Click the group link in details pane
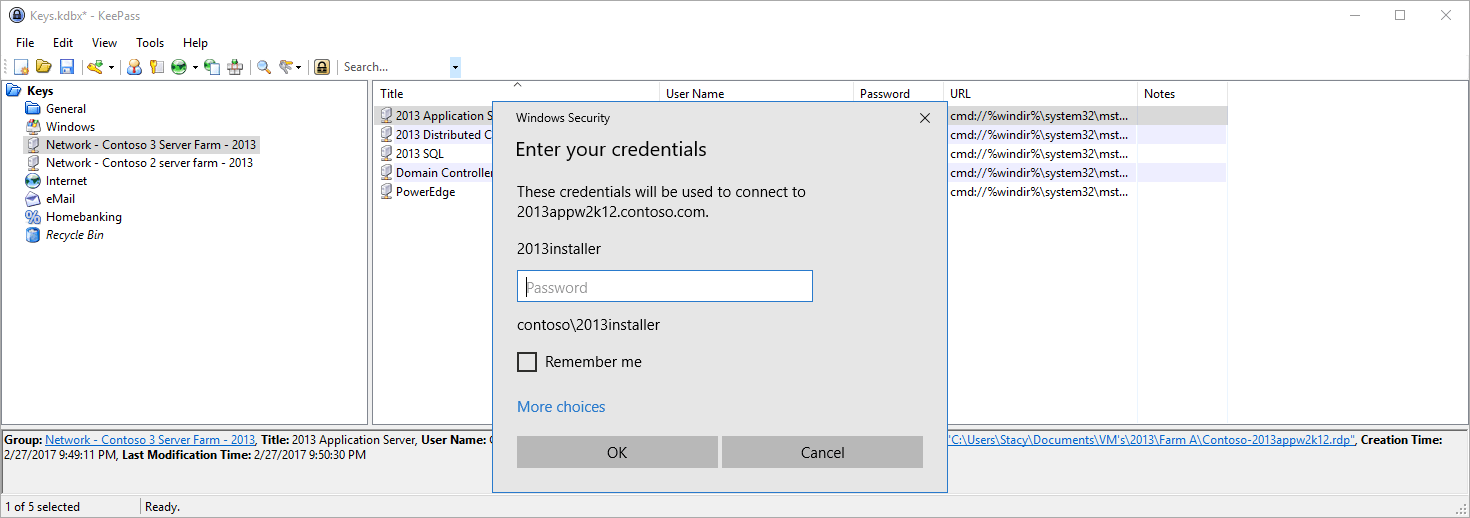 pyautogui.click(x=150, y=440)
